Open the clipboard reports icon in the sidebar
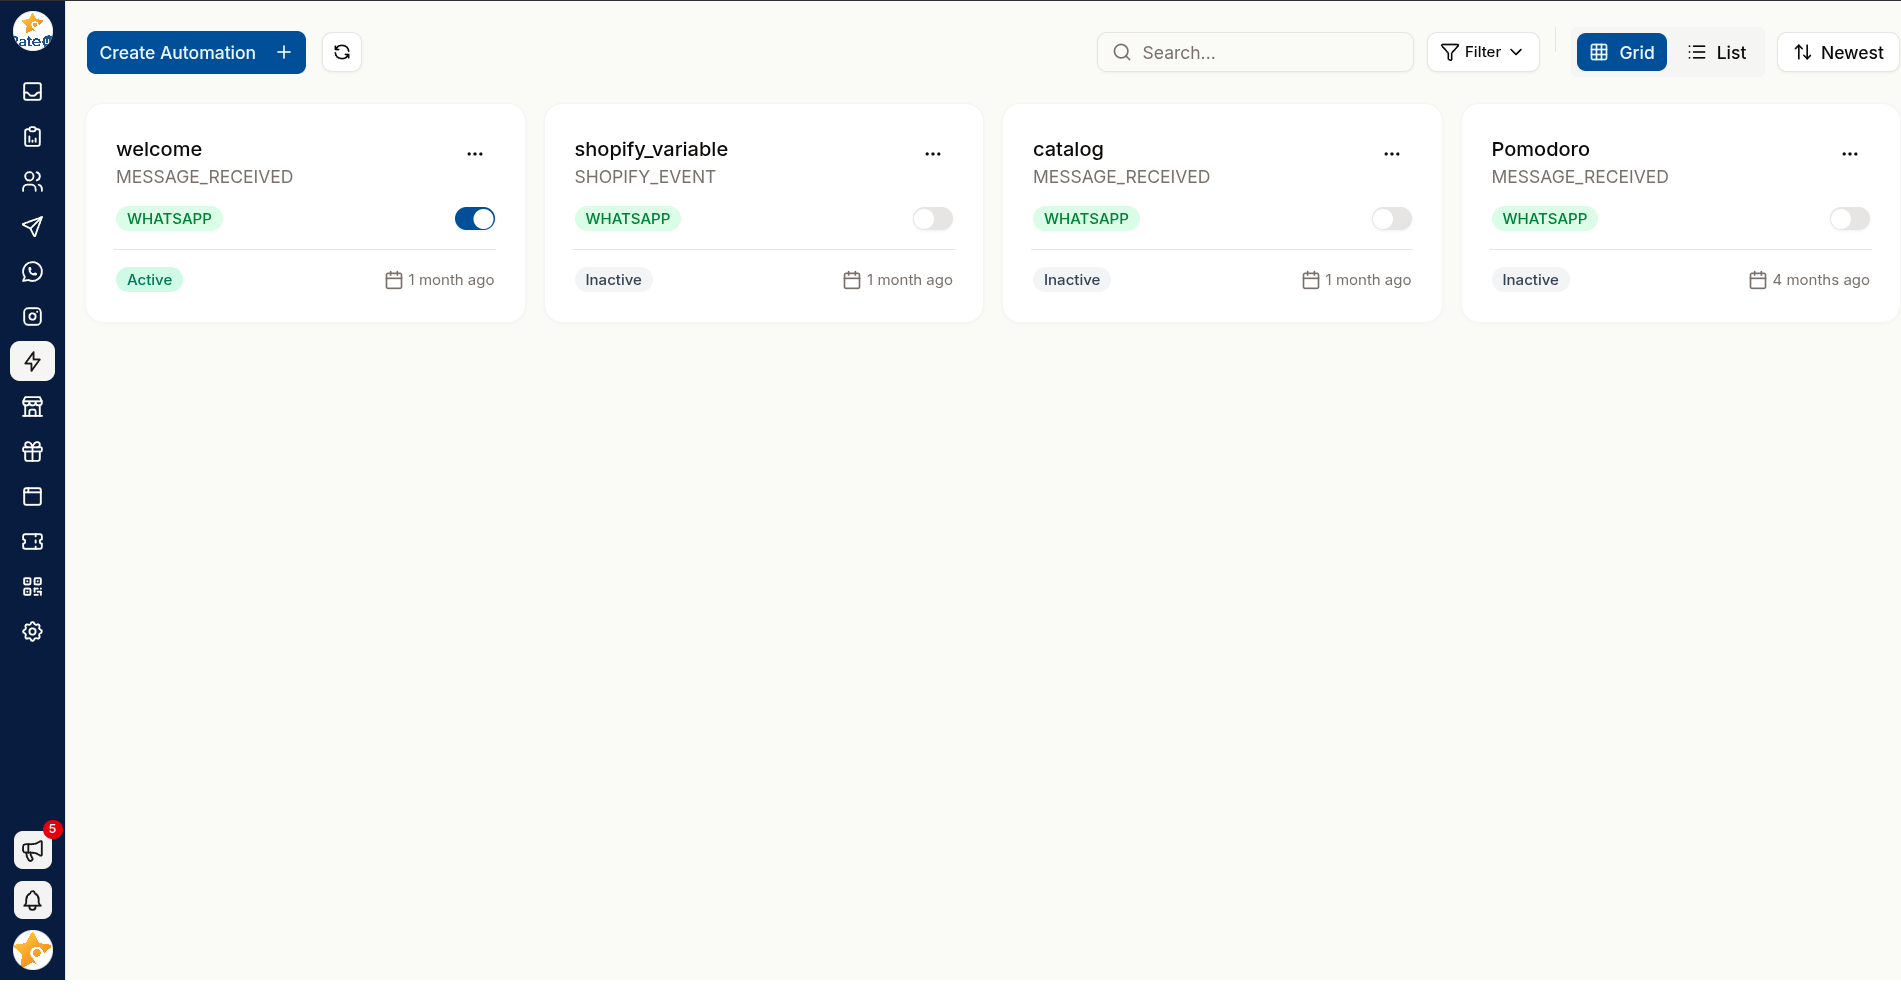This screenshot has width=1901, height=1002. [x=32, y=137]
